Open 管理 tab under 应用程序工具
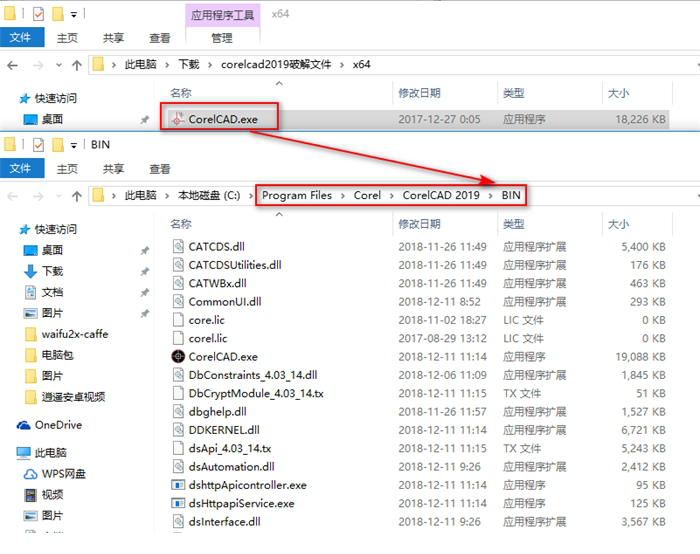The height and width of the screenshot is (554, 700). [222, 38]
